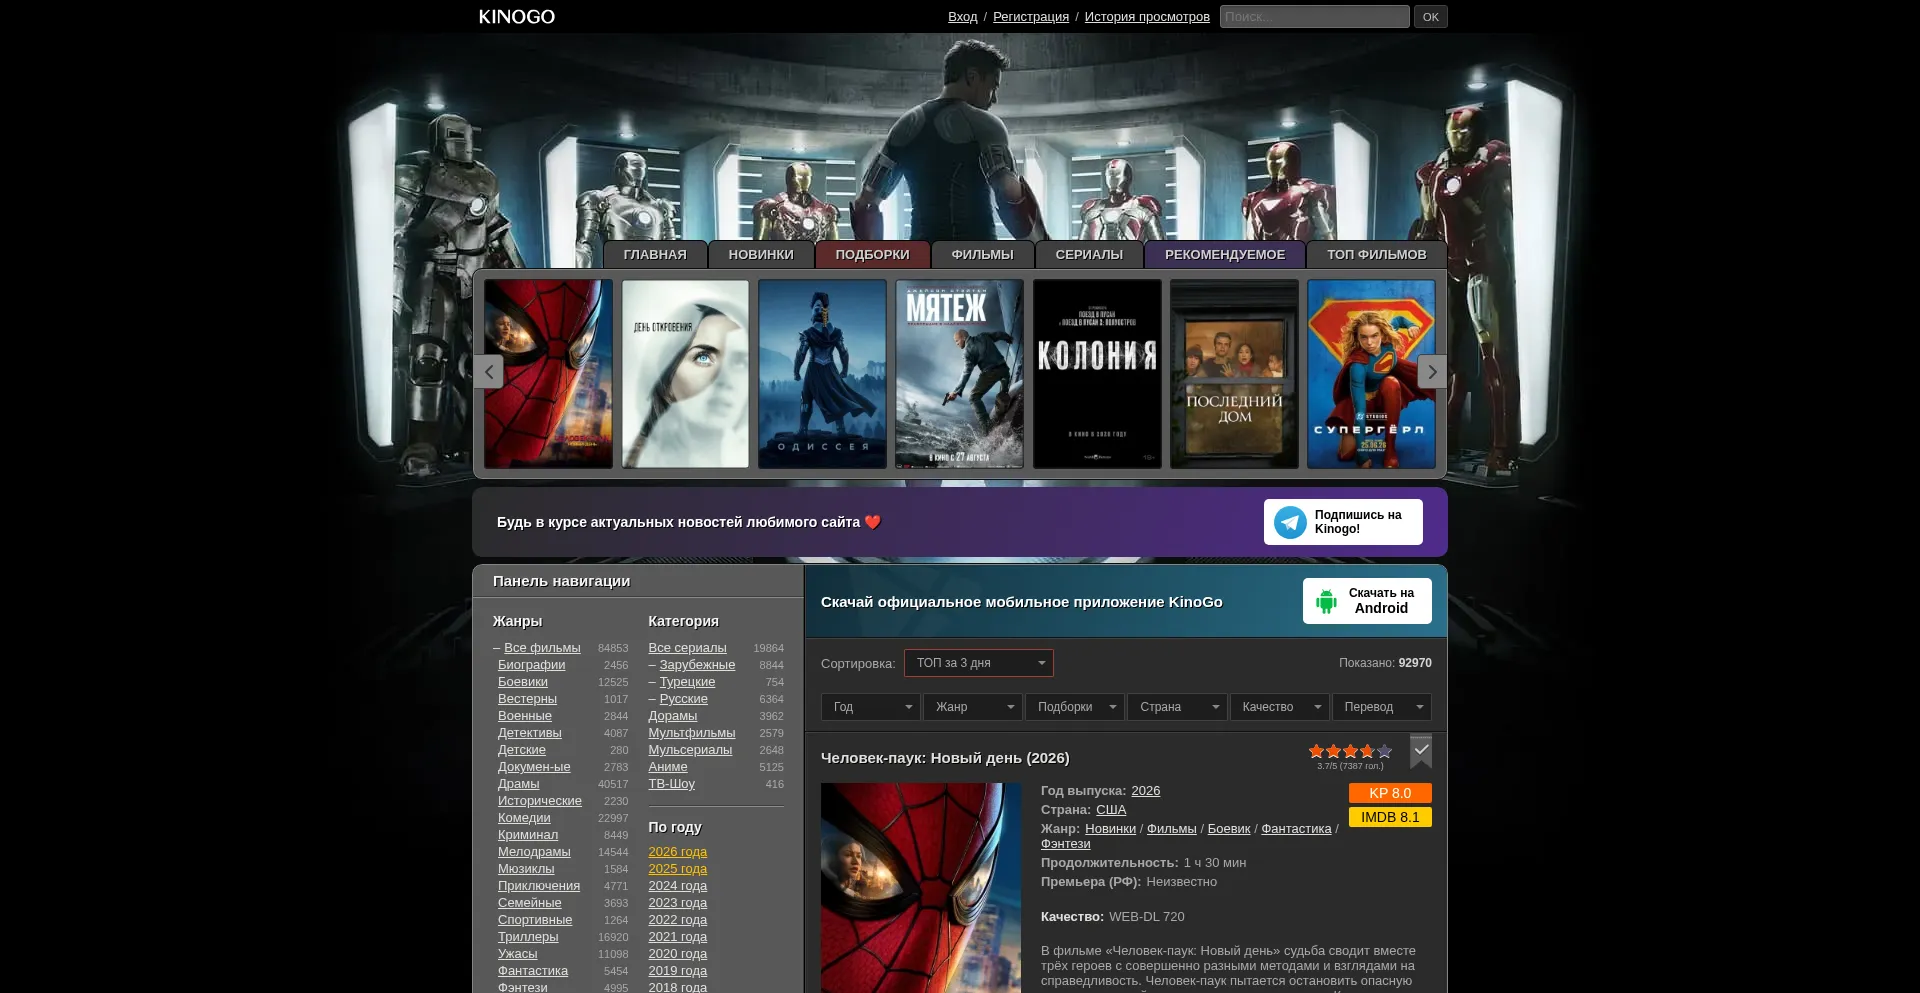Focus the search input field
This screenshot has height=993, width=1920.
point(1315,17)
